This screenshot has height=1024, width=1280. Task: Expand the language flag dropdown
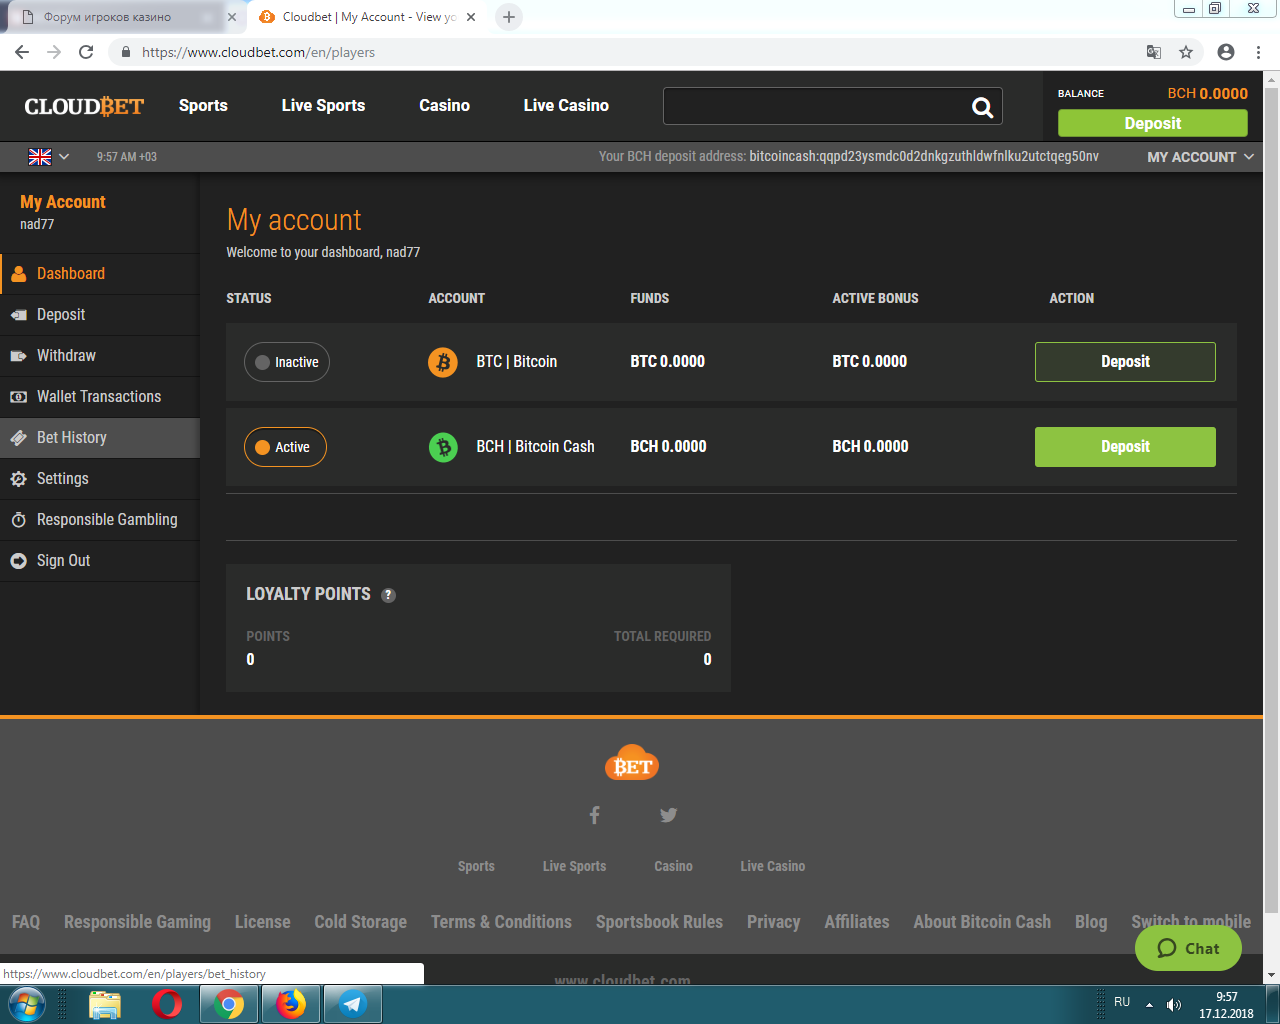coord(49,157)
